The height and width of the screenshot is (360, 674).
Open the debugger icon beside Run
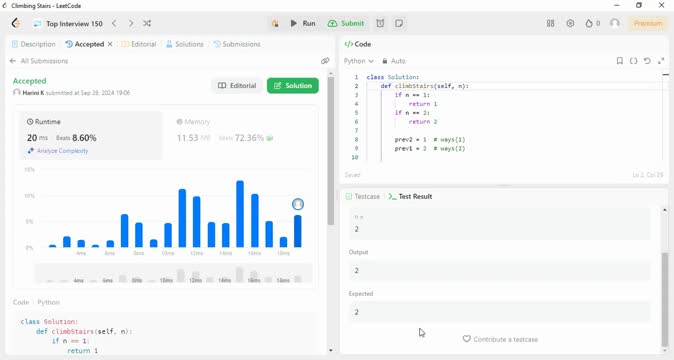pyautogui.click(x=275, y=24)
